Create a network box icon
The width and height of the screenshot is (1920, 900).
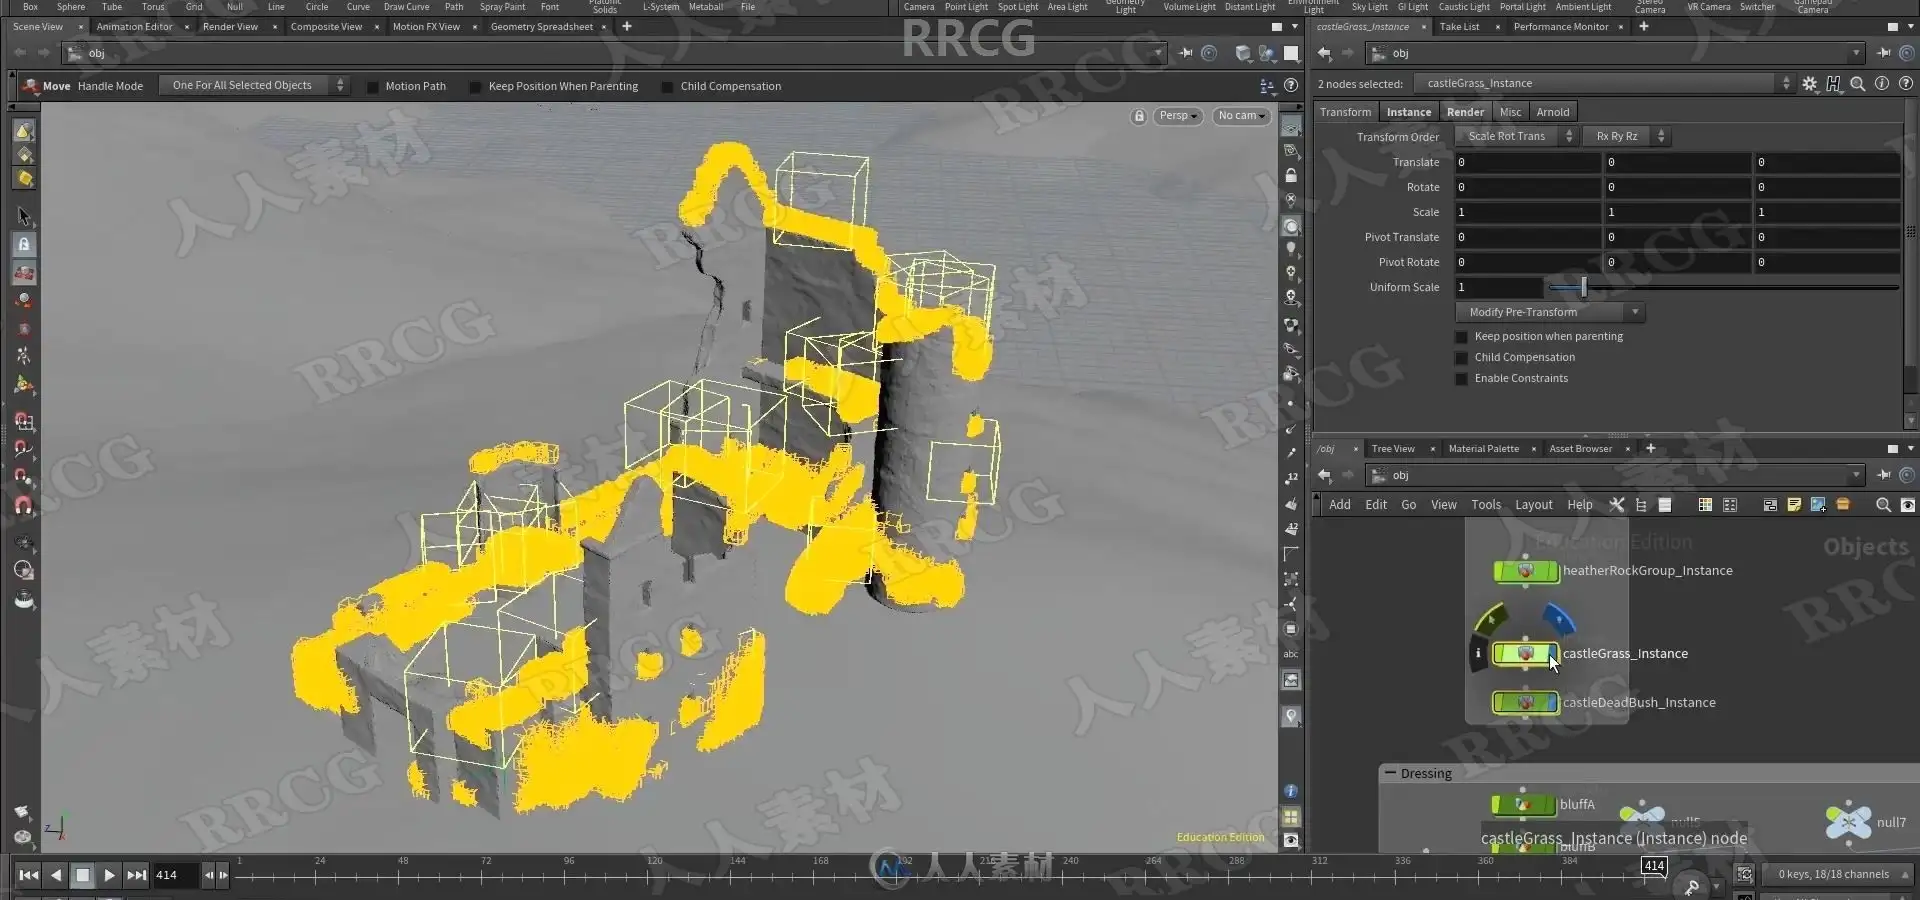coord(1770,505)
